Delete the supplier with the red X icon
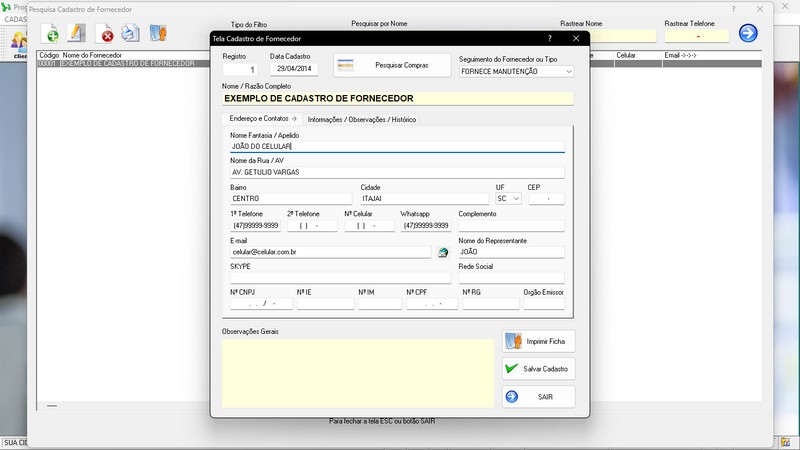The width and height of the screenshot is (800, 450). (105, 34)
